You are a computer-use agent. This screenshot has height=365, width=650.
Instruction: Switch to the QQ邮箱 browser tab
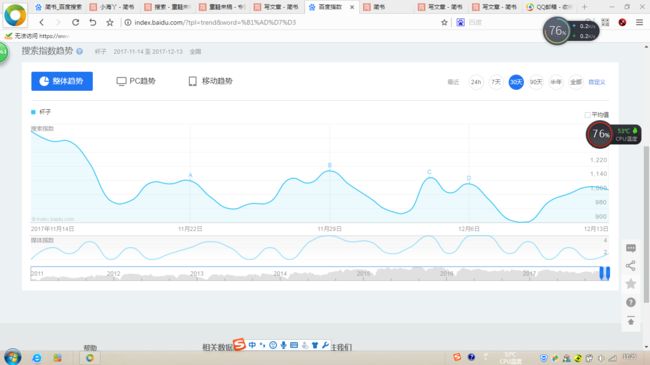(x=550, y=7)
